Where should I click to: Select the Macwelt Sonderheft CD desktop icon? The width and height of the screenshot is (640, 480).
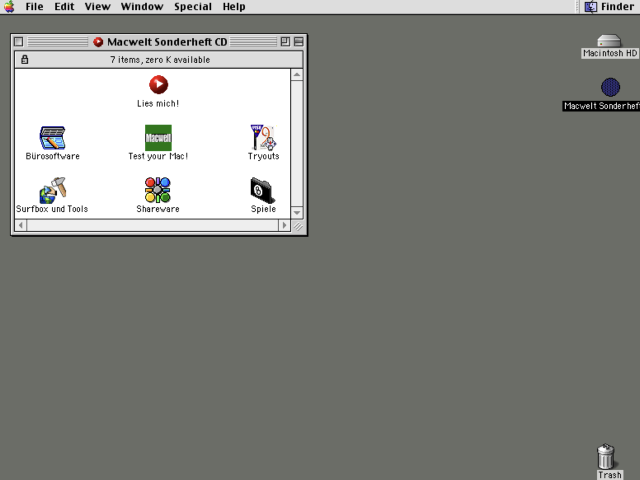click(x=610, y=87)
